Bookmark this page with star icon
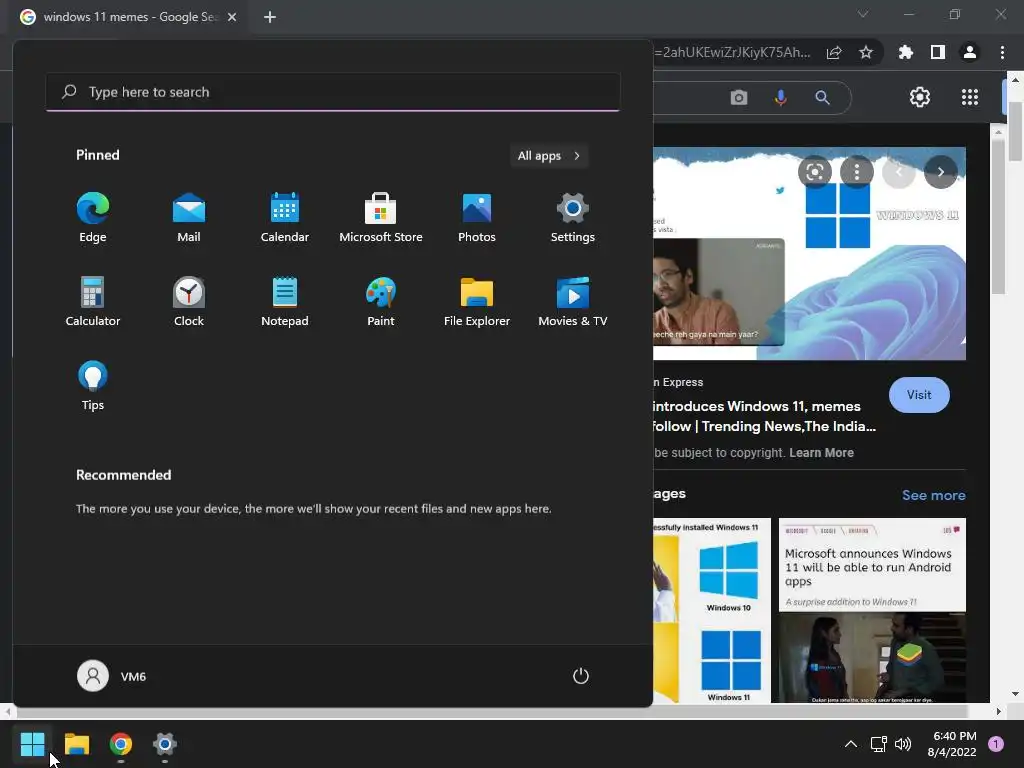Viewport: 1024px width, 768px height. [x=866, y=52]
